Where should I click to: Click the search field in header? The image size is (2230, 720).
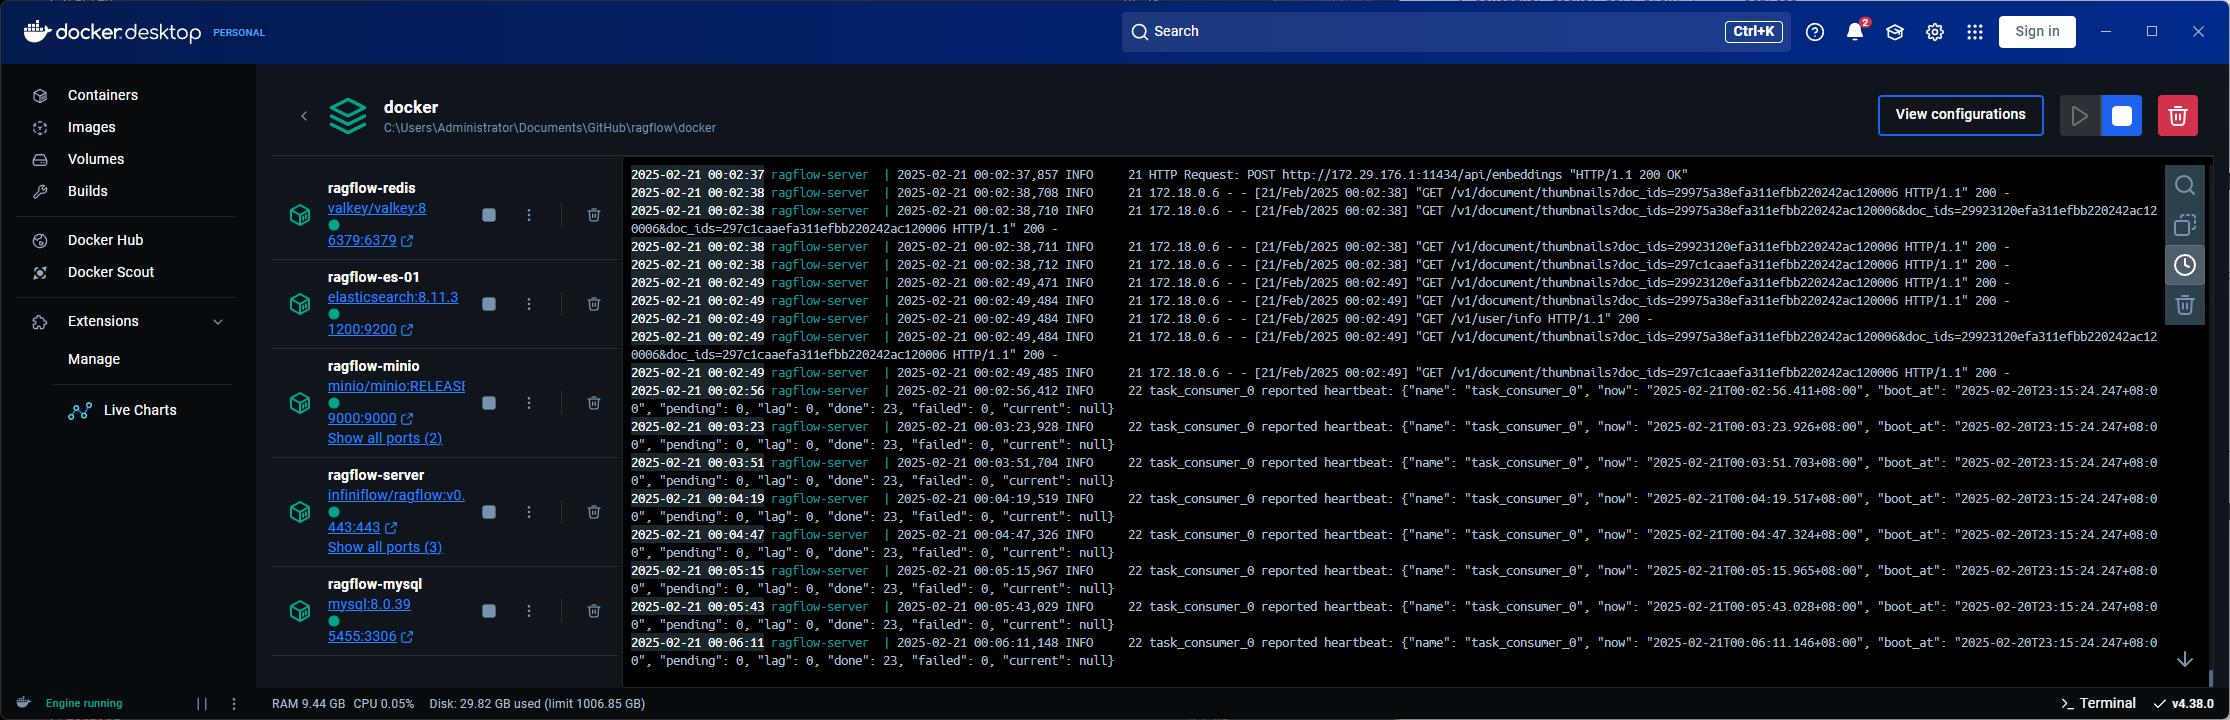1457,32
